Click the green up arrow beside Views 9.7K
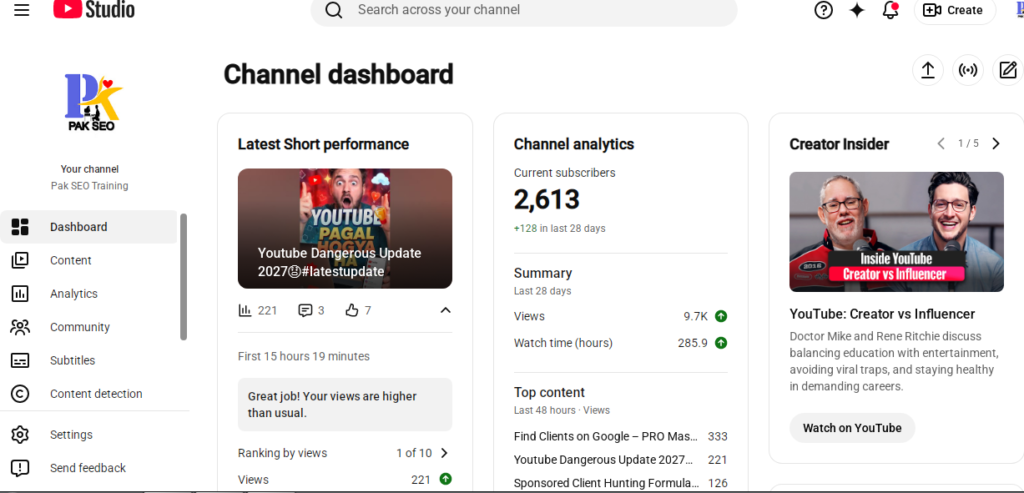Viewport: 1024px width, 493px height. point(721,316)
